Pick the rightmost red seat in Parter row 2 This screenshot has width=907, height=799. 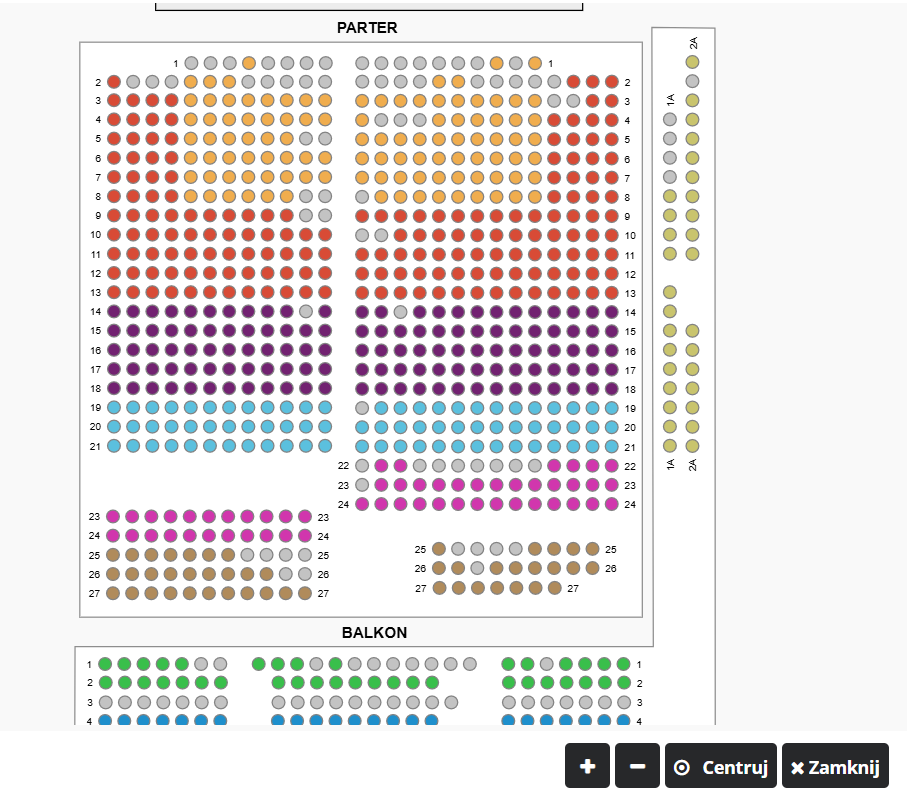pos(612,82)
